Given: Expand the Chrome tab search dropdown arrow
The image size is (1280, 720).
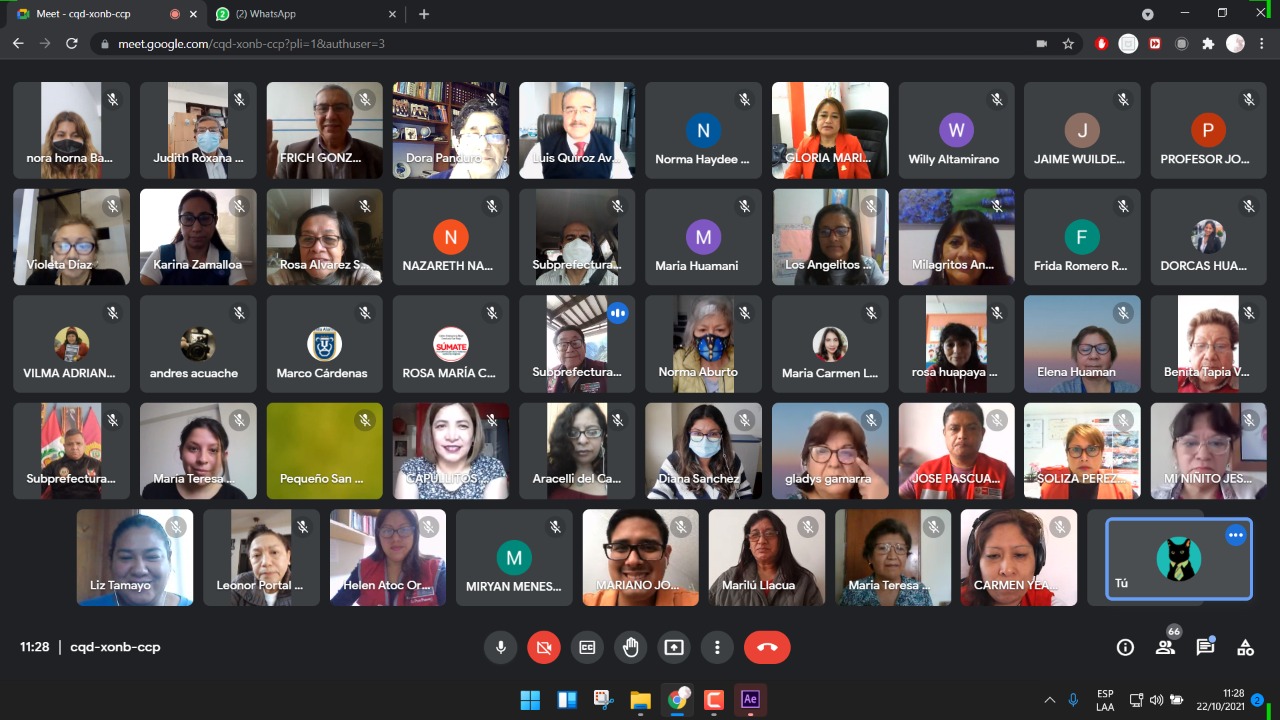Looking at the screenshot, I should 1148,14.
